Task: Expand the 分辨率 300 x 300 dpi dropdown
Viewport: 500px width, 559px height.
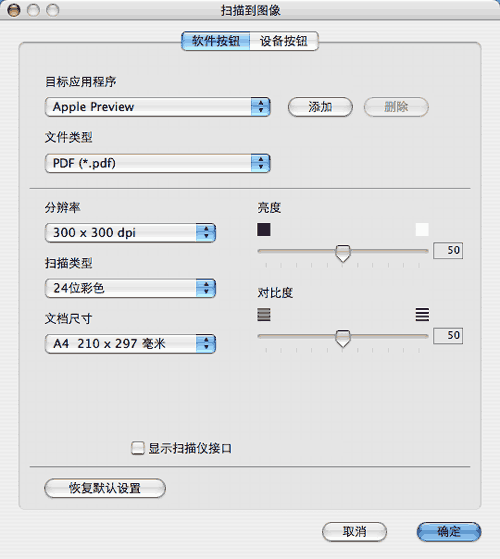Action: (130, 233)
